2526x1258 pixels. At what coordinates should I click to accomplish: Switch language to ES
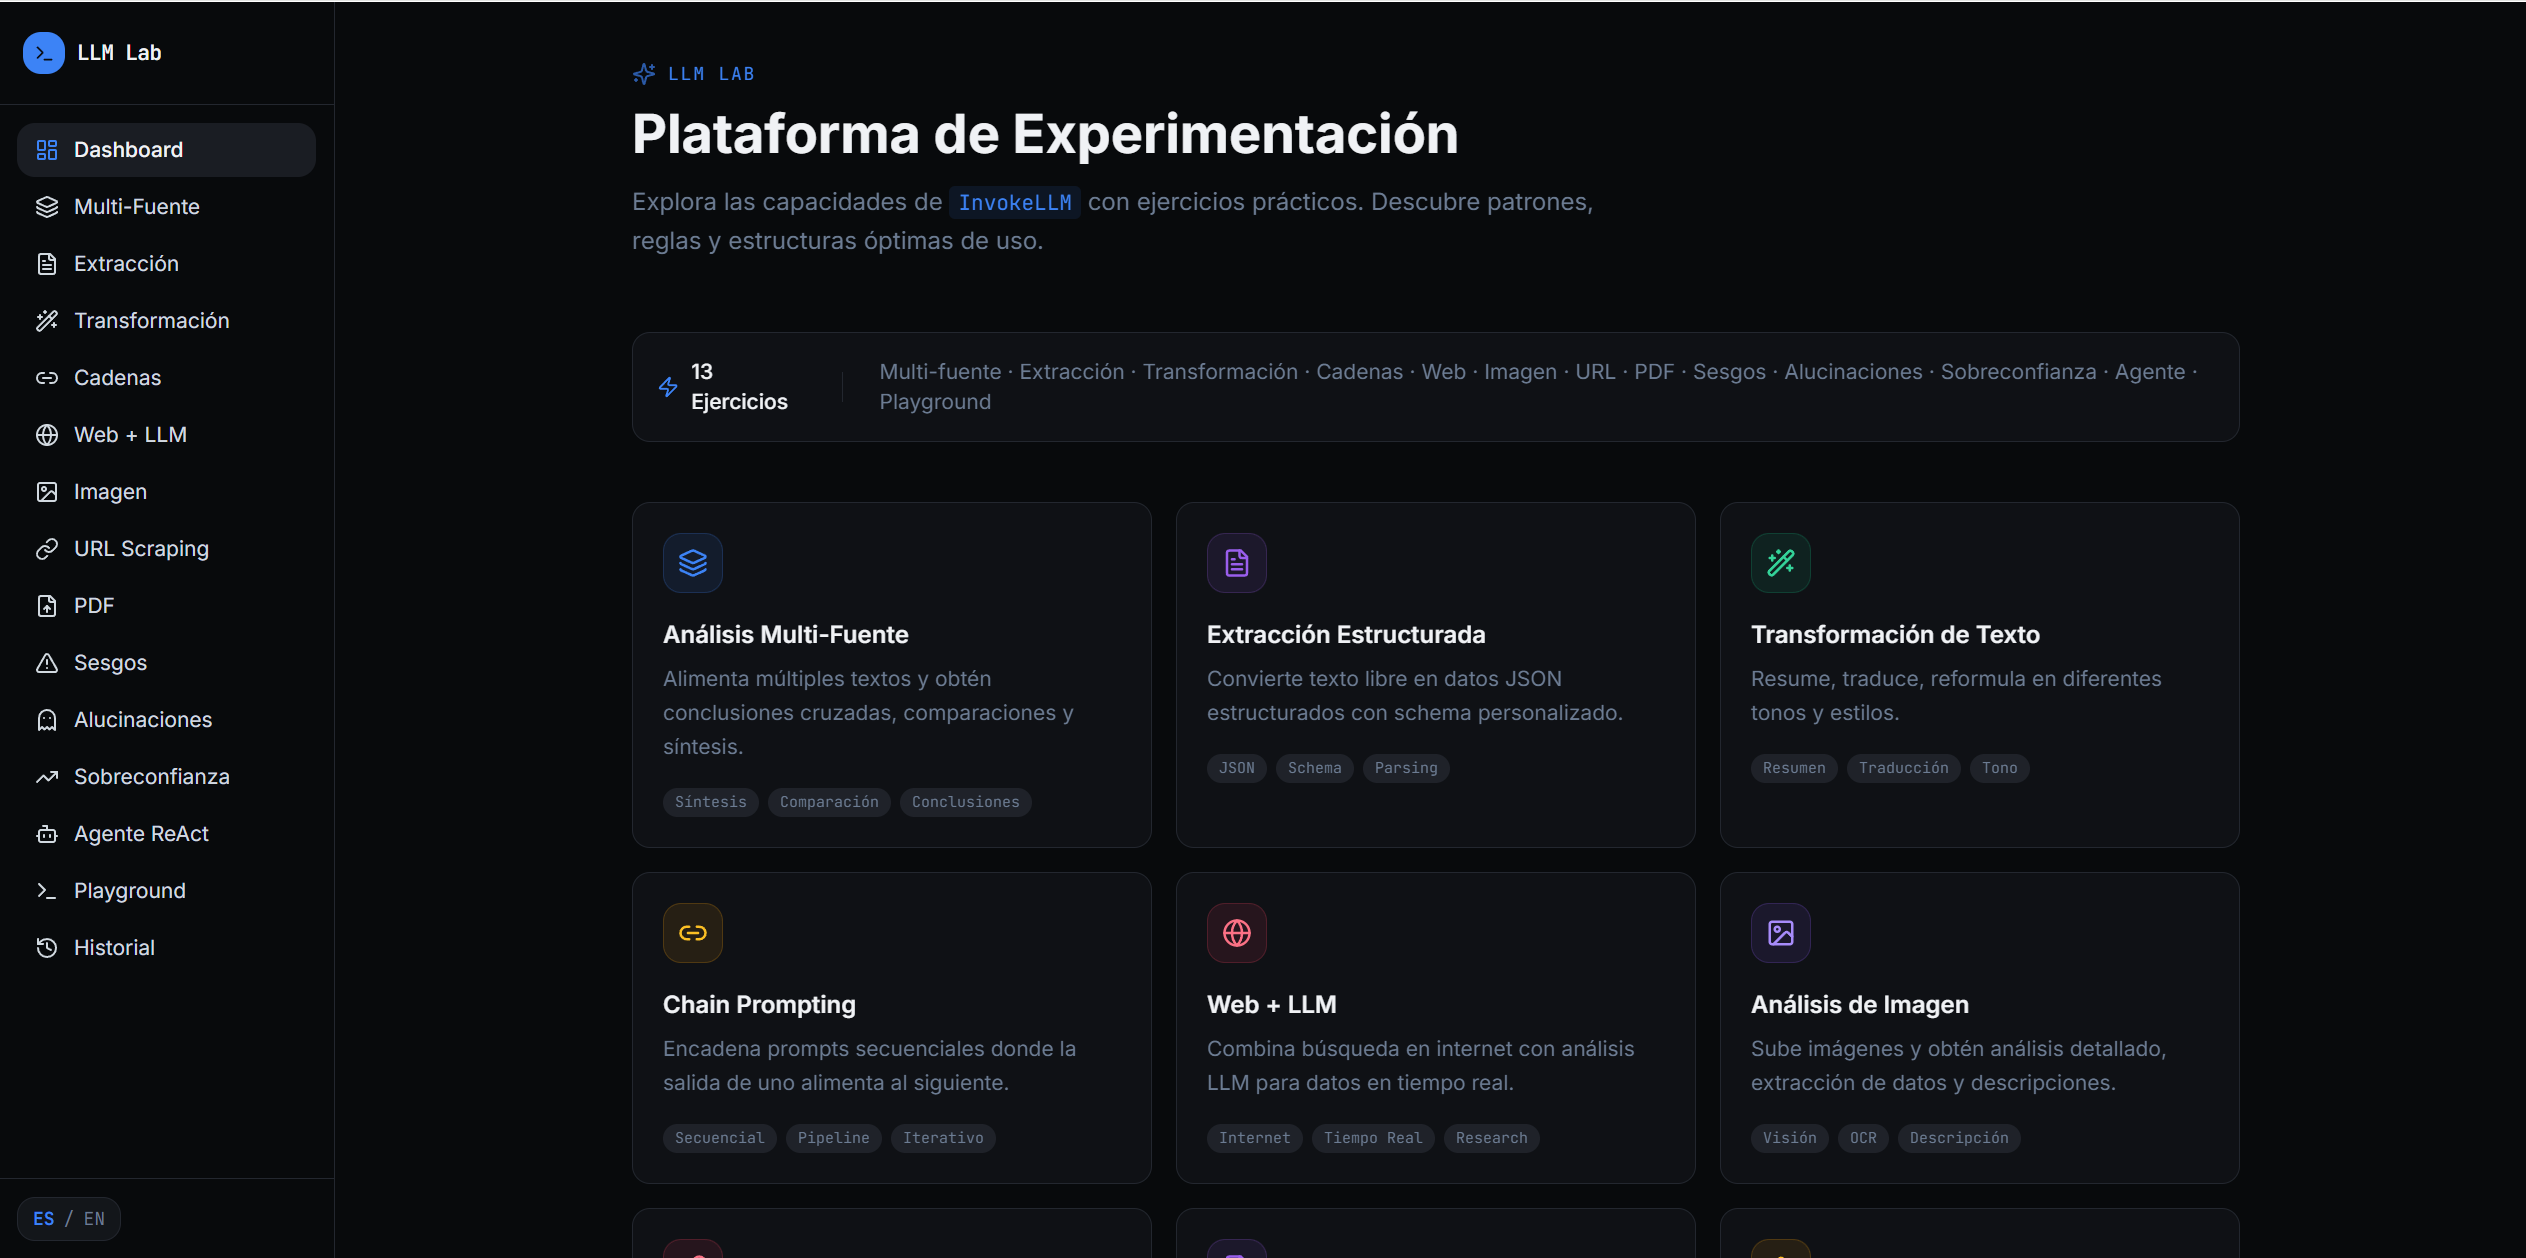pyautogui.click(x=44, y=1219)
